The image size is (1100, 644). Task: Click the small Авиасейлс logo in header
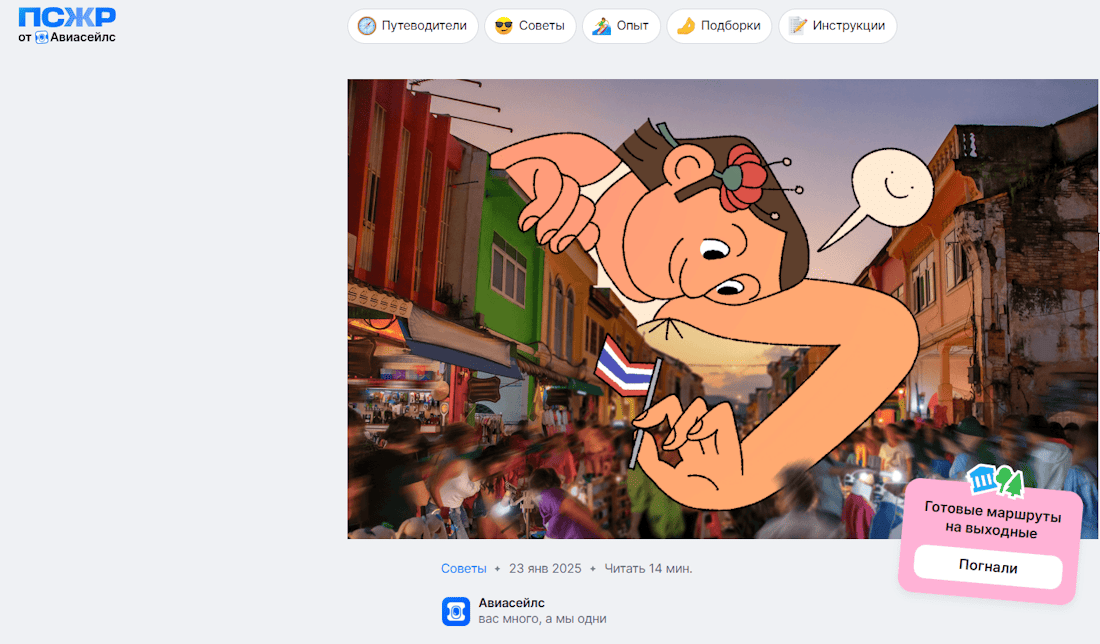pos(42,38)
